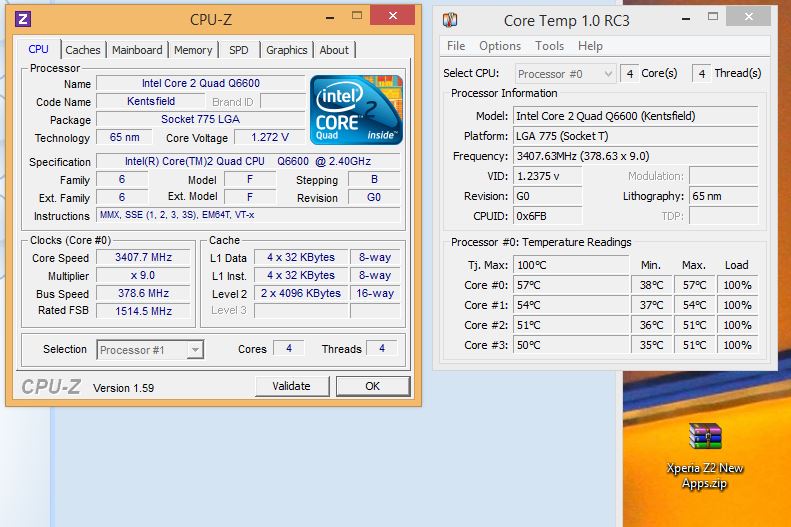This screenshot has width=791, height=527.
Task: Click the Core #3 load 100%
Action: coord(738,345)
